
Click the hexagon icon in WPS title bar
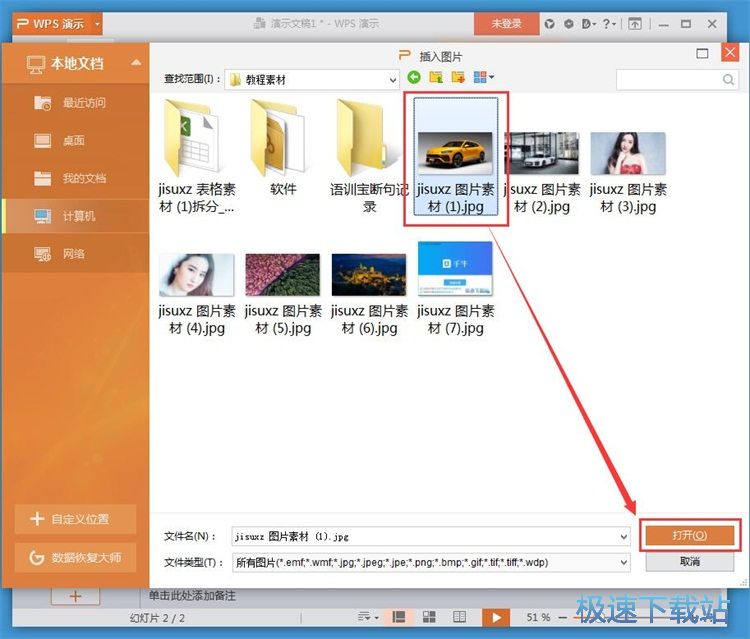[x=569, y=23]
